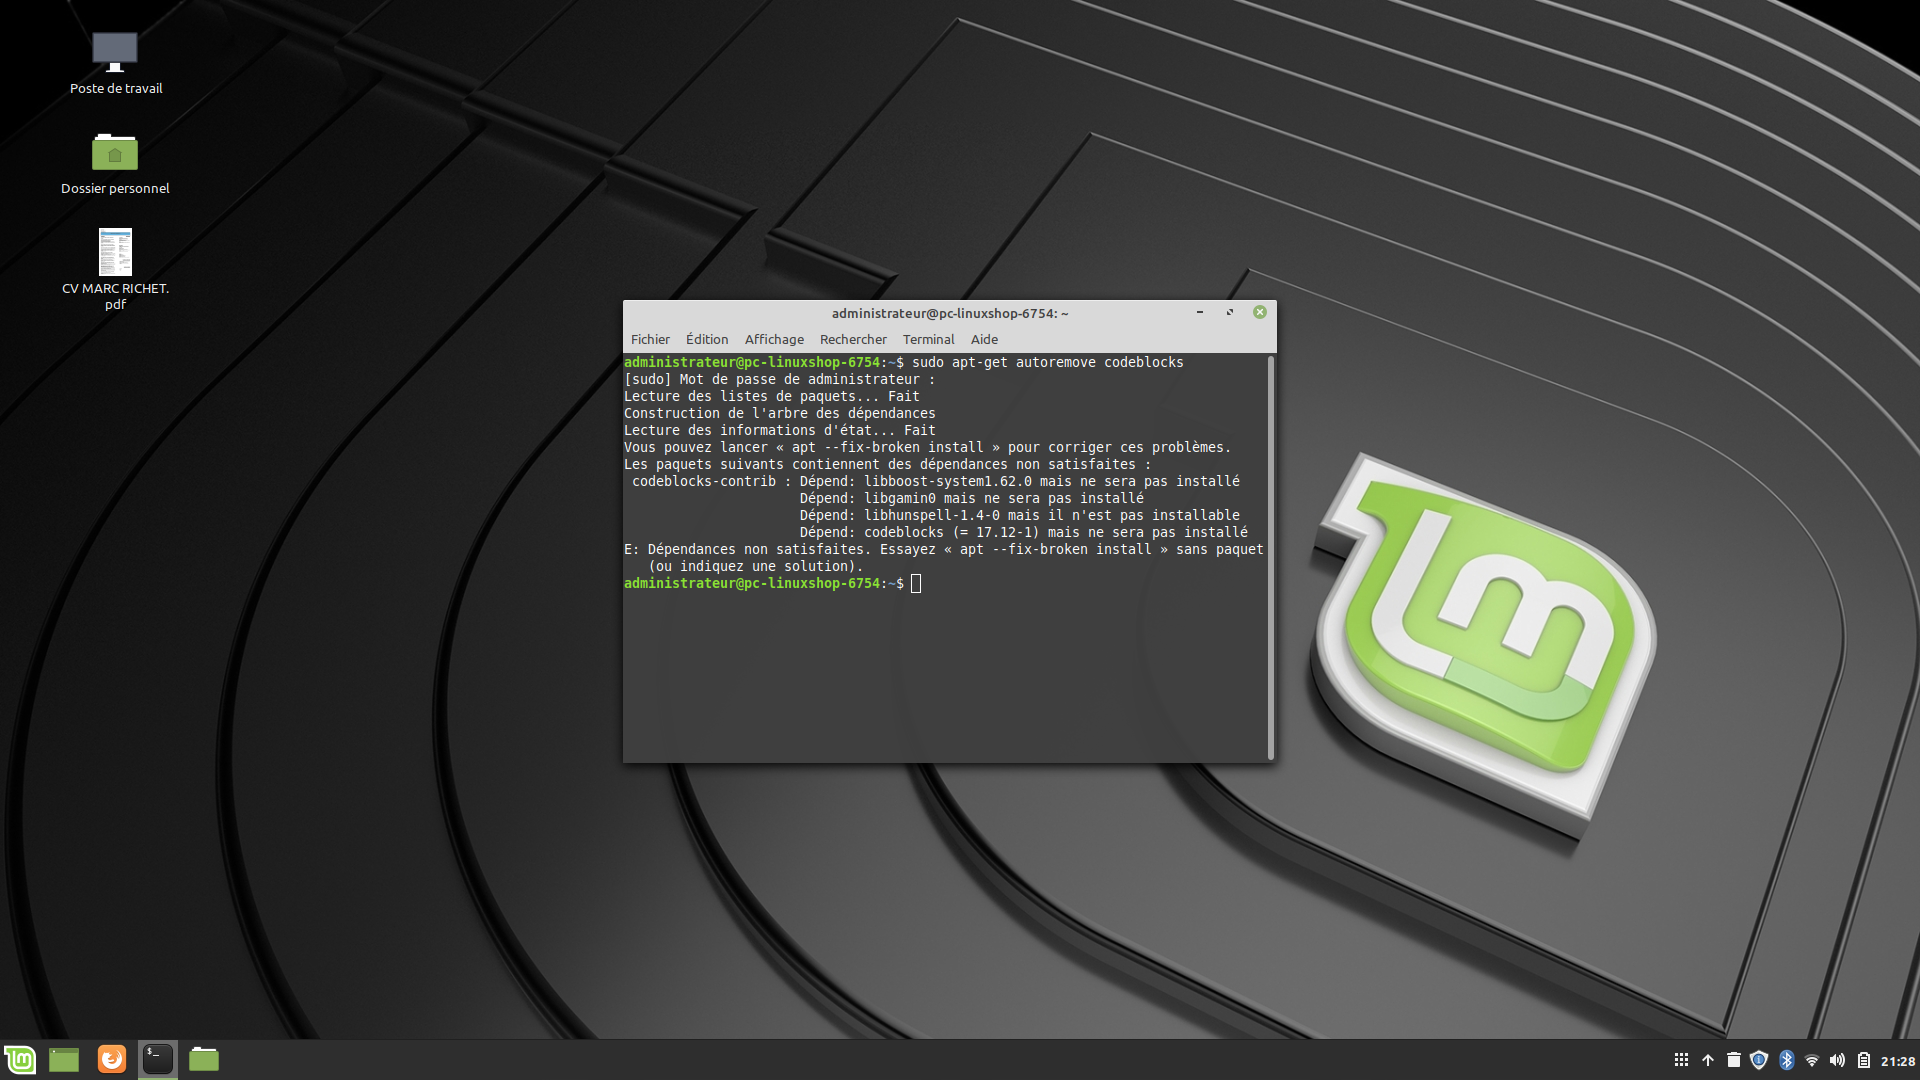Open the Bluetooth tray icon

click(x=1786, y=1060)
